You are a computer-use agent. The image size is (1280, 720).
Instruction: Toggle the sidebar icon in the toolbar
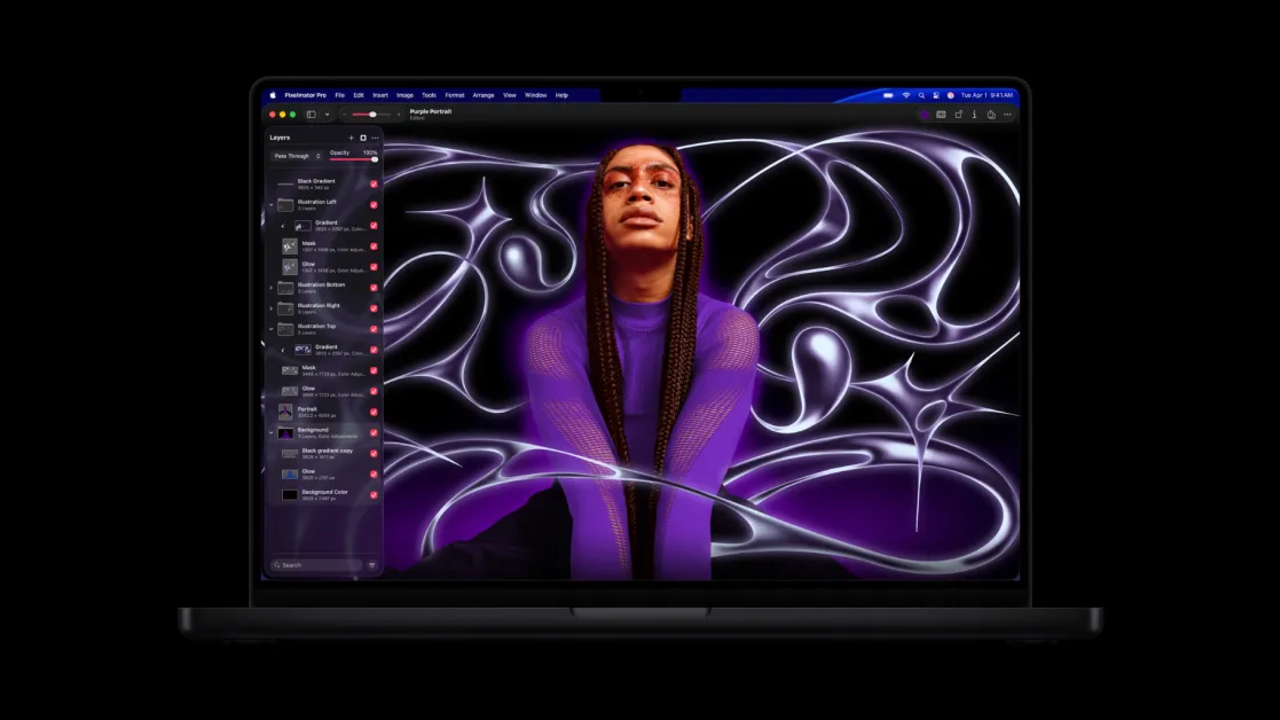coord(311,115)
